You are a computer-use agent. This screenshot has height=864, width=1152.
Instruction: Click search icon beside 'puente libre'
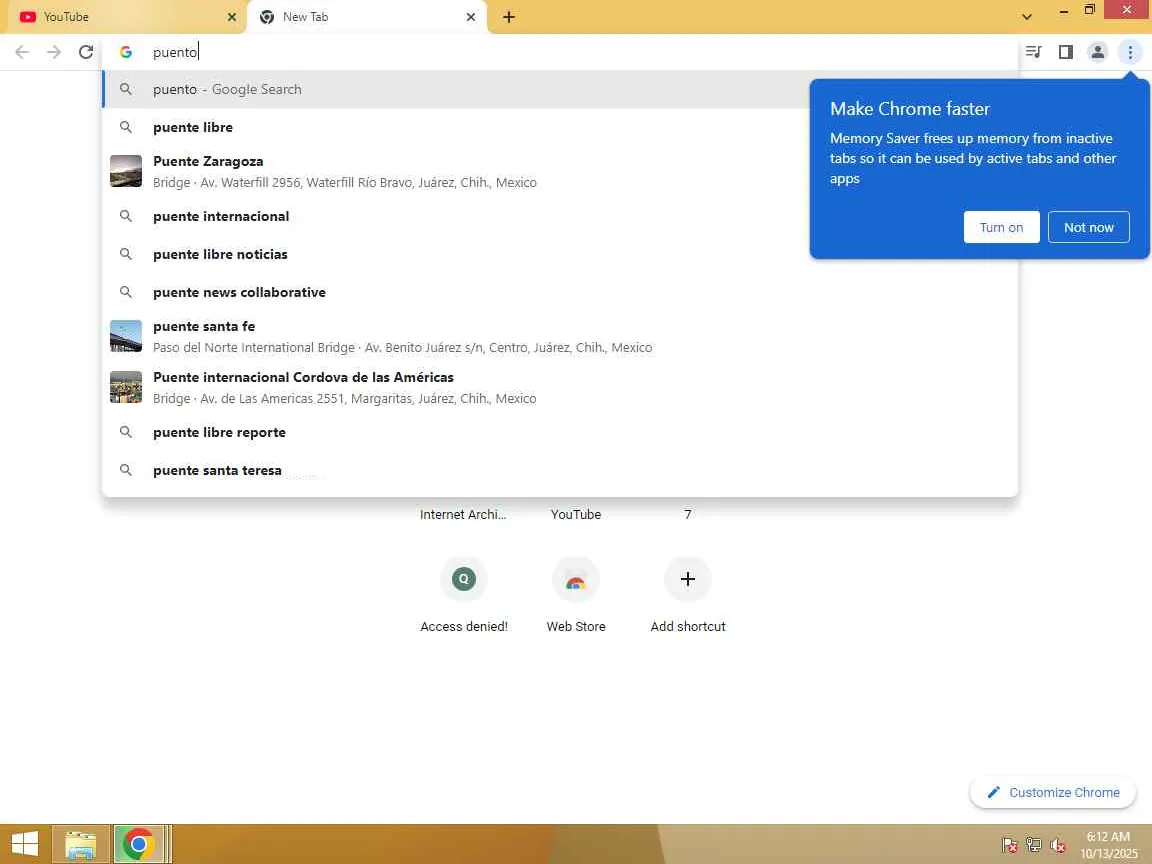[126, 127]
